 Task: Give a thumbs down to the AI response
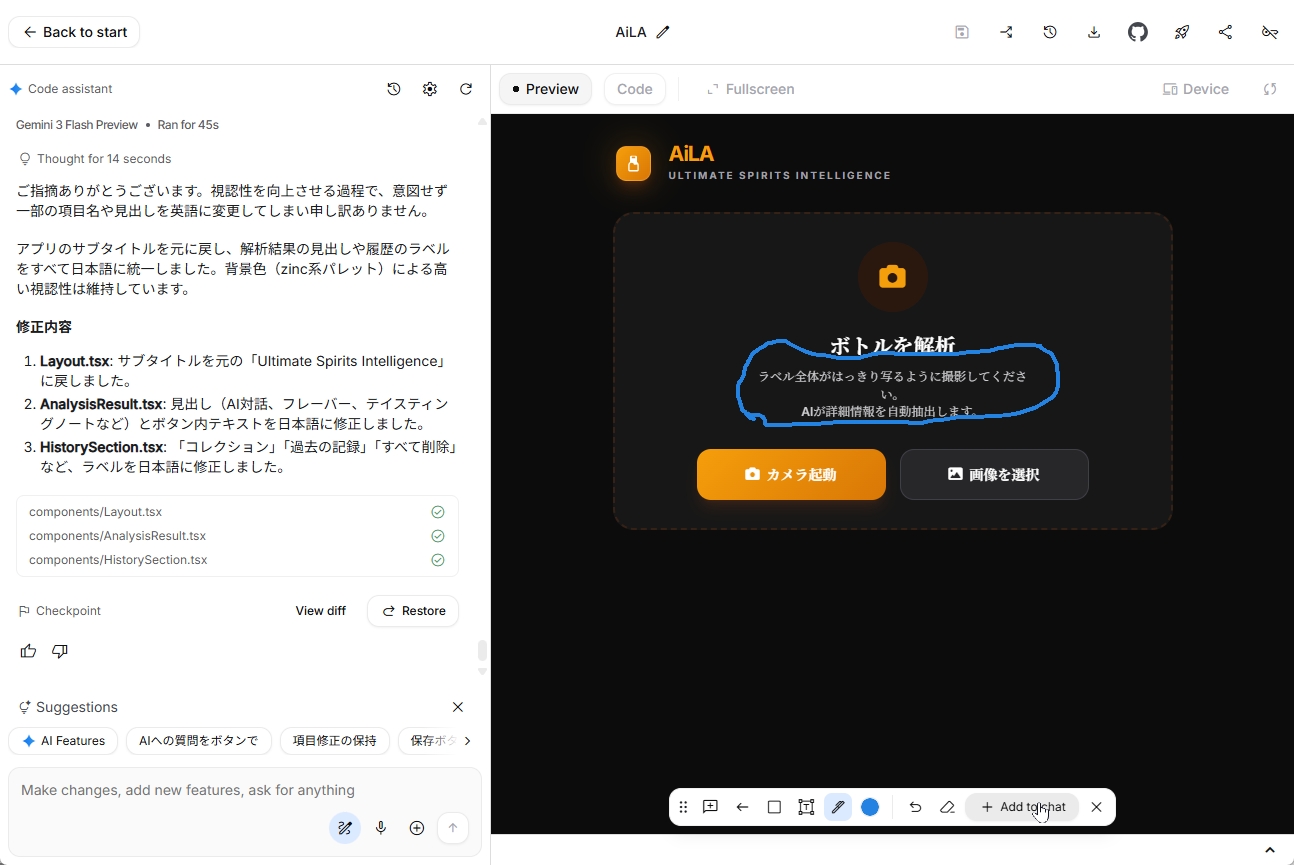point(59,651)
